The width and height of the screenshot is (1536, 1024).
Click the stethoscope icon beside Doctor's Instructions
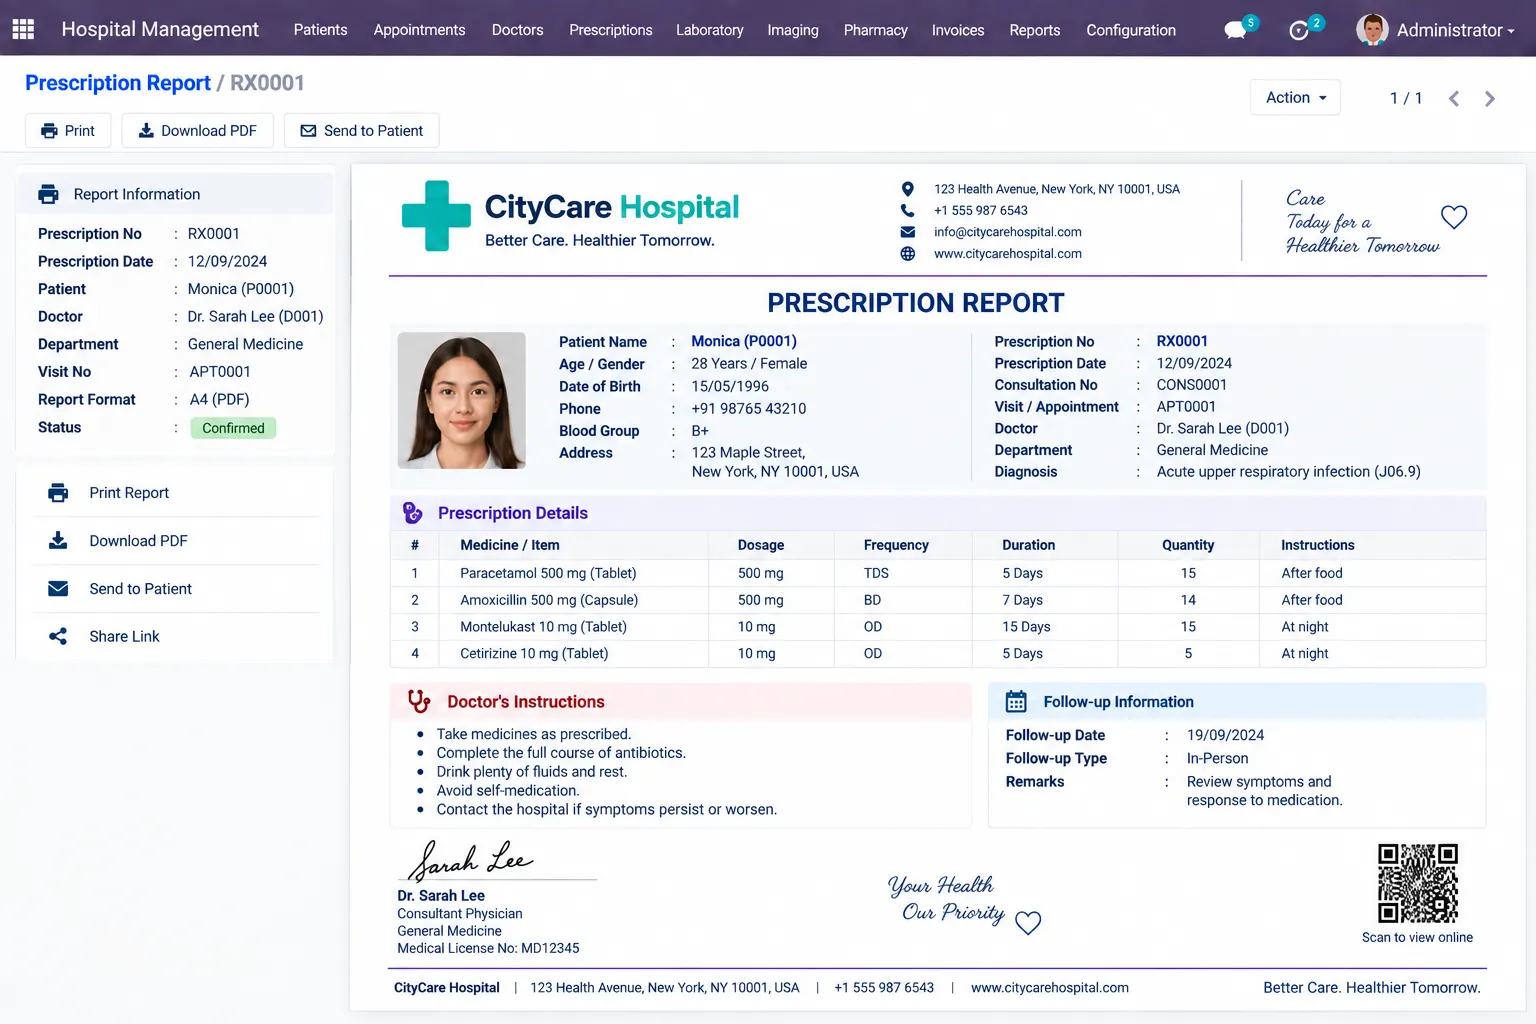[x=419, y=702]
